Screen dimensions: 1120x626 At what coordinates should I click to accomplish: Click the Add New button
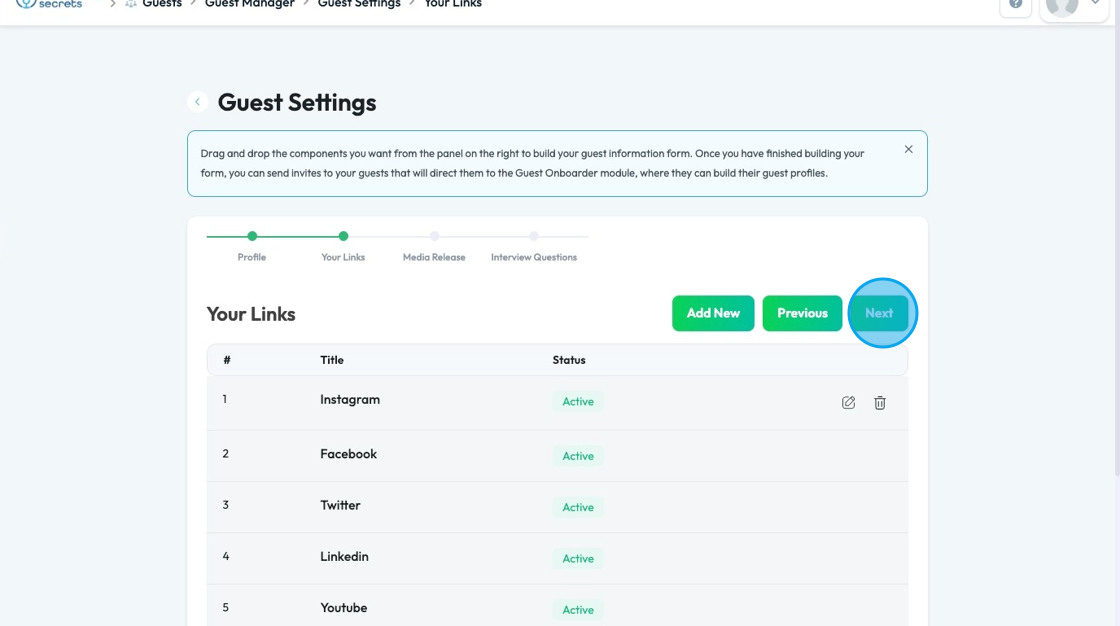[713, 313]
